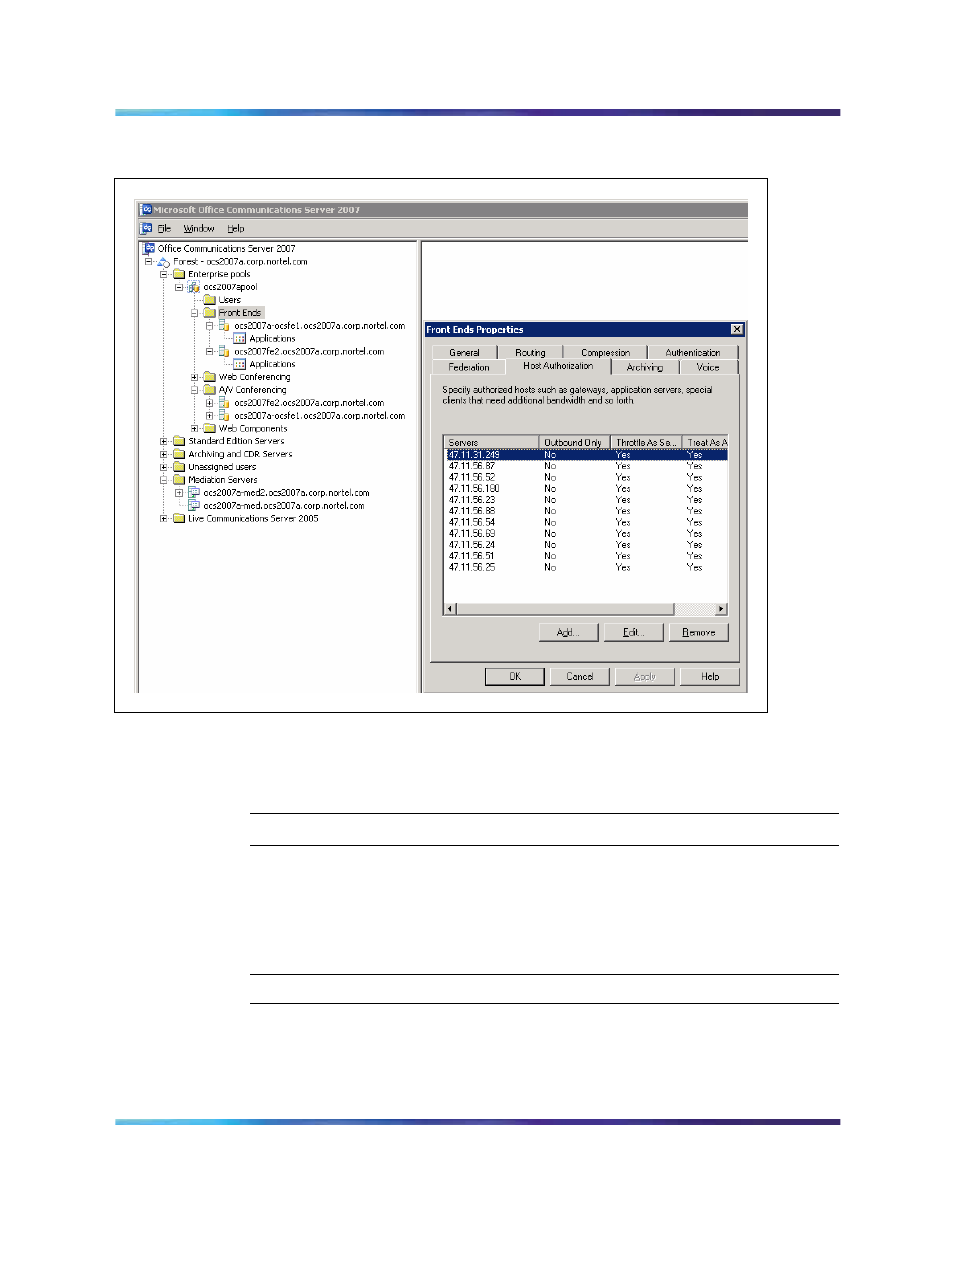This screenshot has height=1272, width=954.
Task: Click Cancel in Front Ends Properties
Action: click(580, 677)
